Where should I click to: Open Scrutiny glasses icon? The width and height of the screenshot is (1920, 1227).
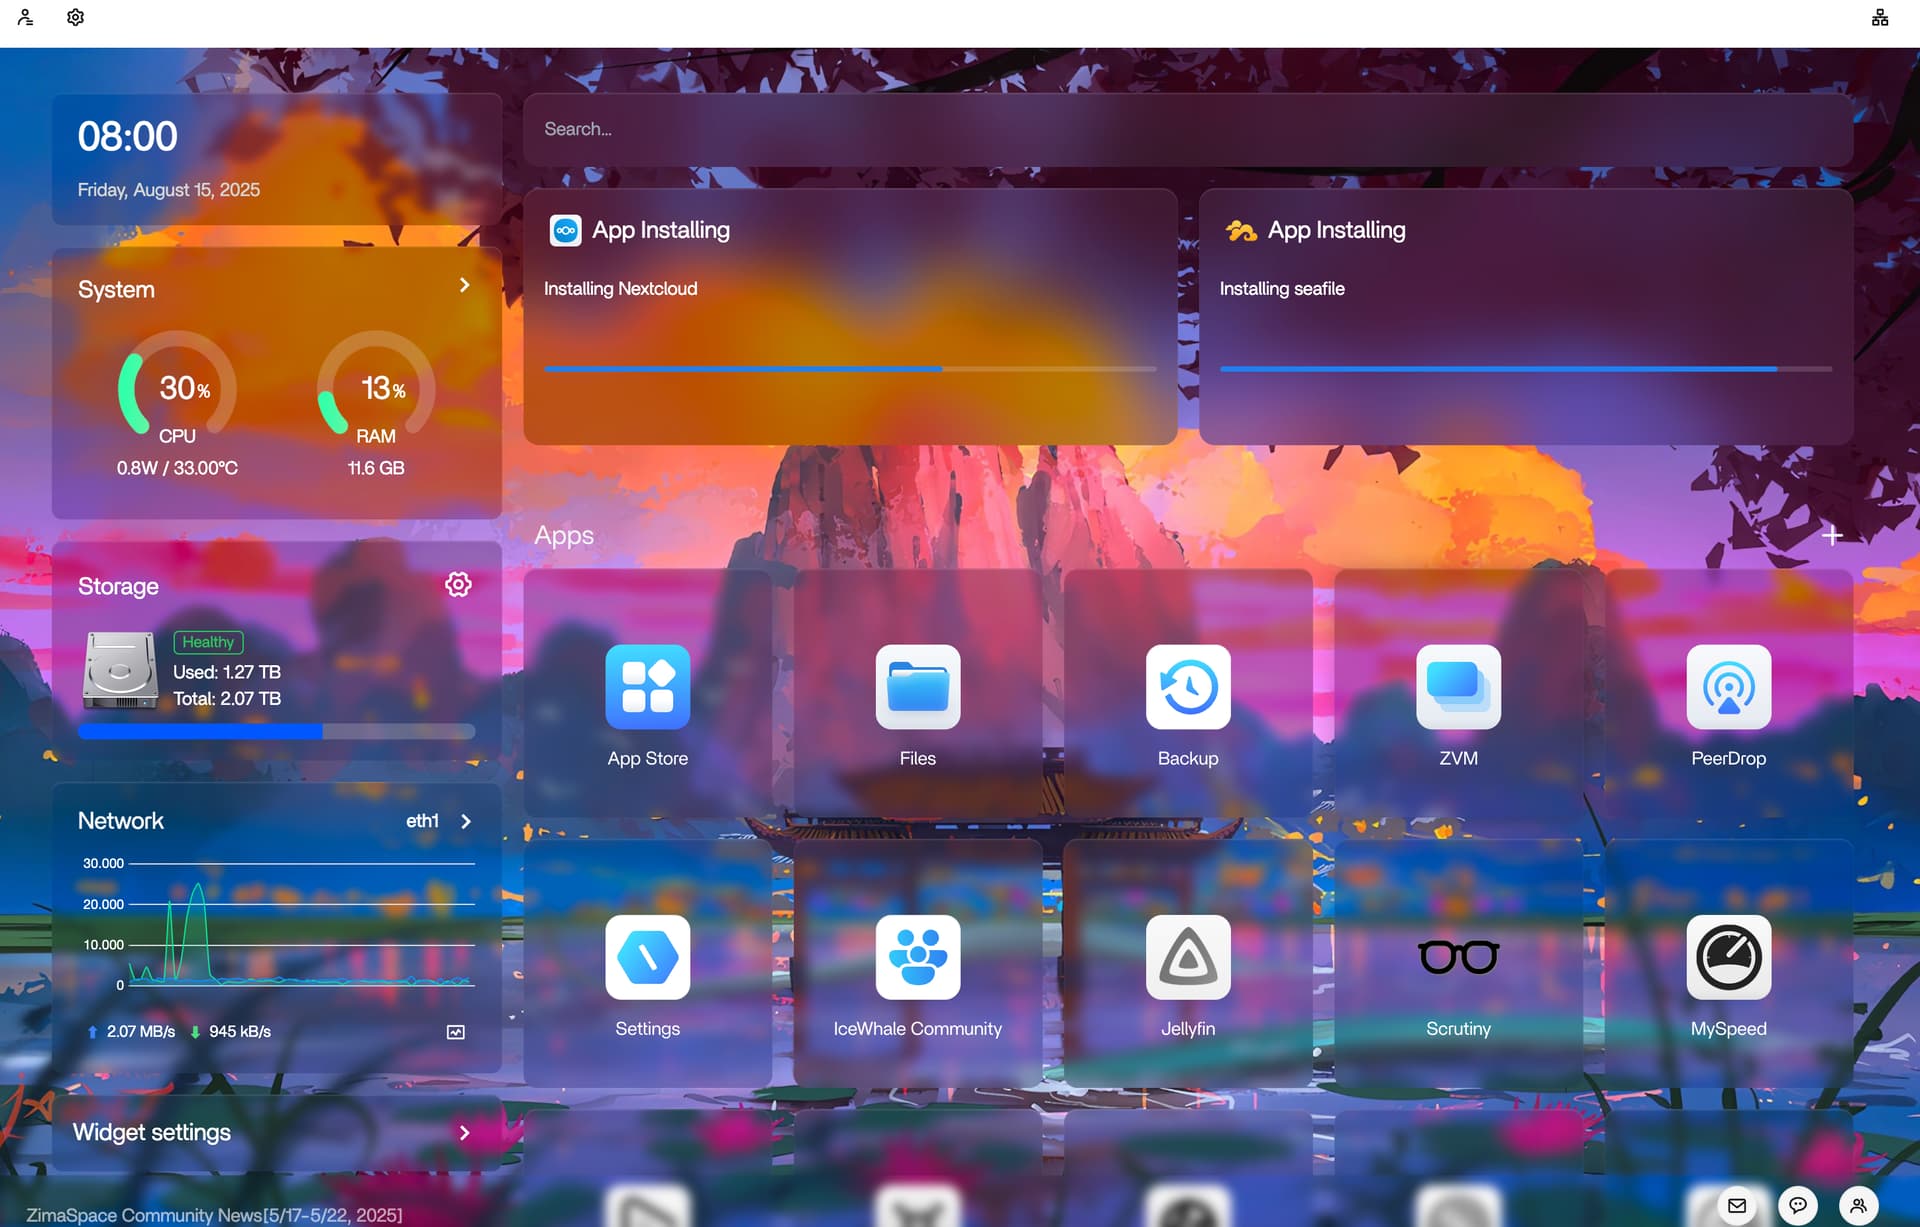[x=1458, y=957]
